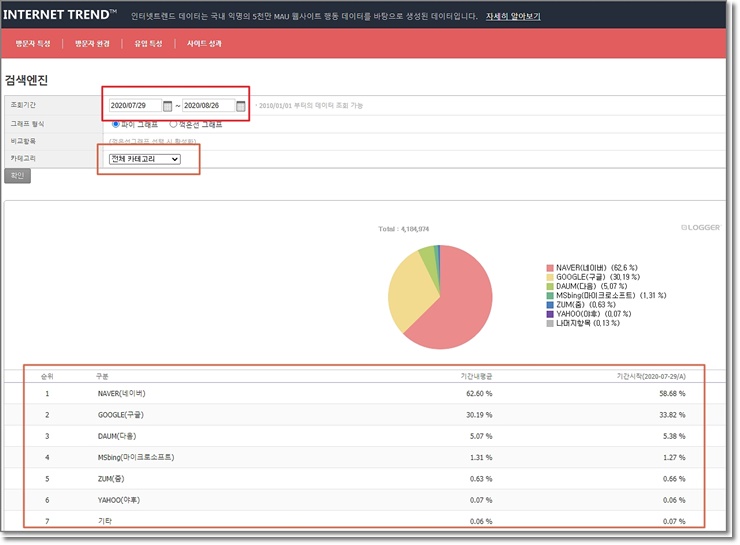Click the 30.19 % average value
The height and width of the screenshot is (545, 740).
click(479, 415)
